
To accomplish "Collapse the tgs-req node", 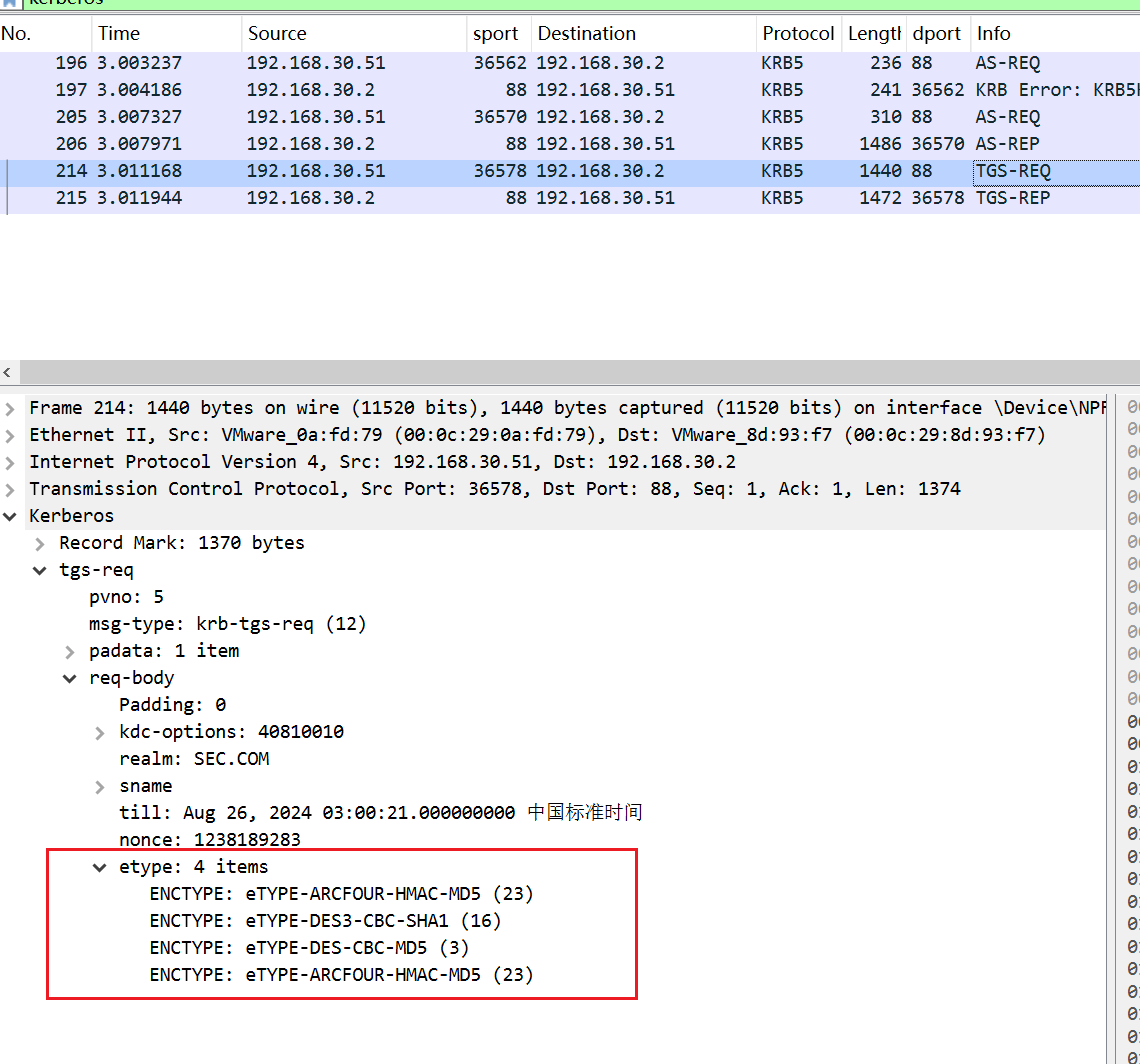I will tap(40, 570).
